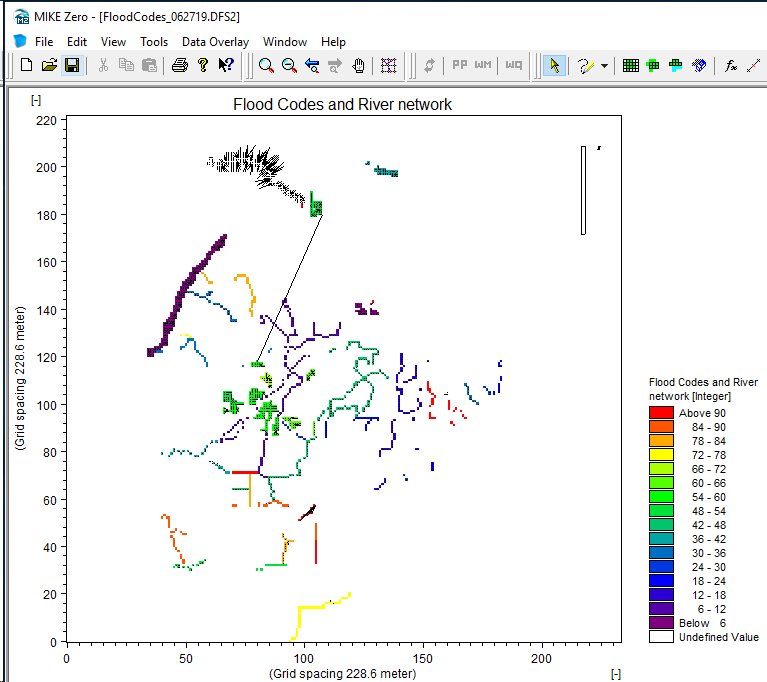Click the horizontal axis label 'Grid spacing 228.6 meter'
The height and width of the screenshot is (682, 767).
click(342, 674)
